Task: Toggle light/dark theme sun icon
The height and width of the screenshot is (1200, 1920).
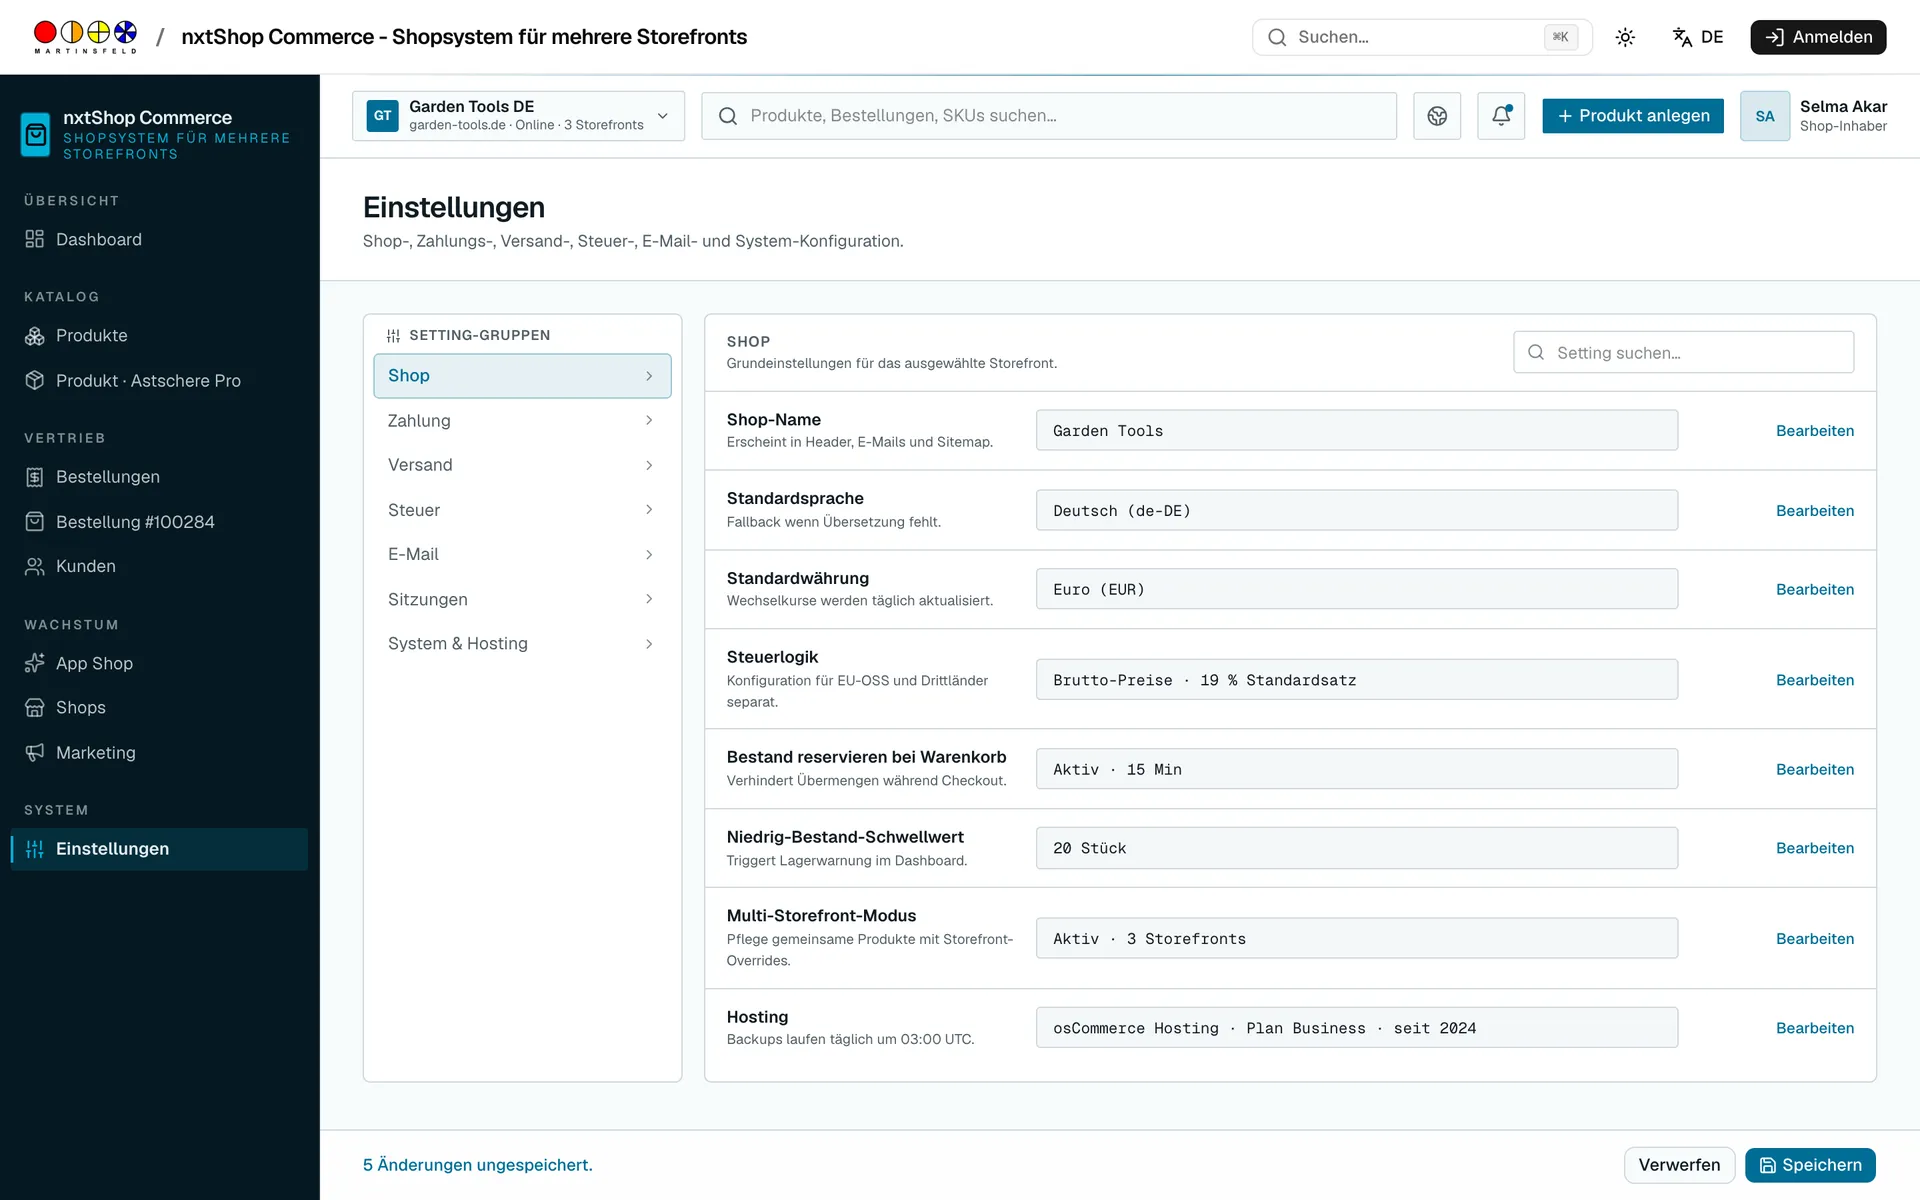Action: 1625,37
